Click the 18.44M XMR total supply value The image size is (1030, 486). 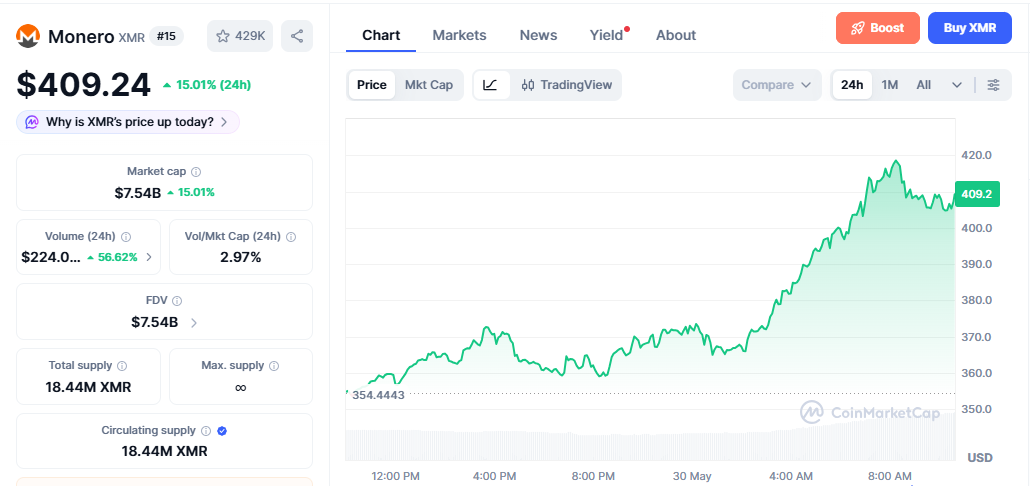pos(88,387)
